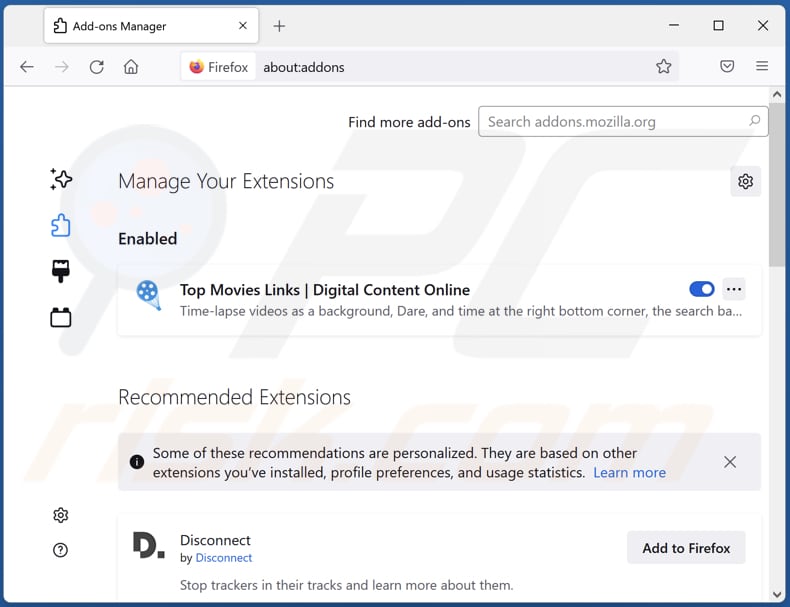Open Add-ons Support help icon
790x607 pixels.
click(60, 550)
